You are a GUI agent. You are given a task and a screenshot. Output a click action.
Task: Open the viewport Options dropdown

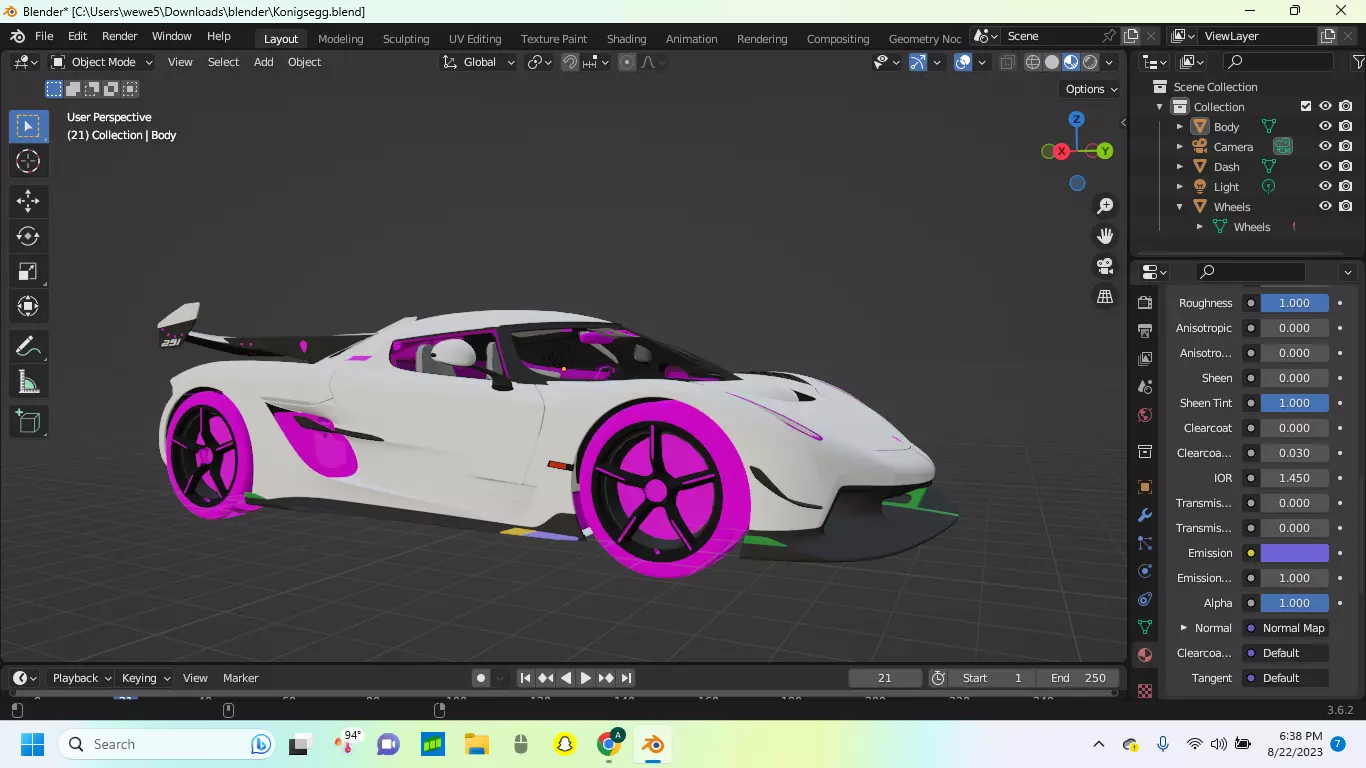[x=1091, y=89]
